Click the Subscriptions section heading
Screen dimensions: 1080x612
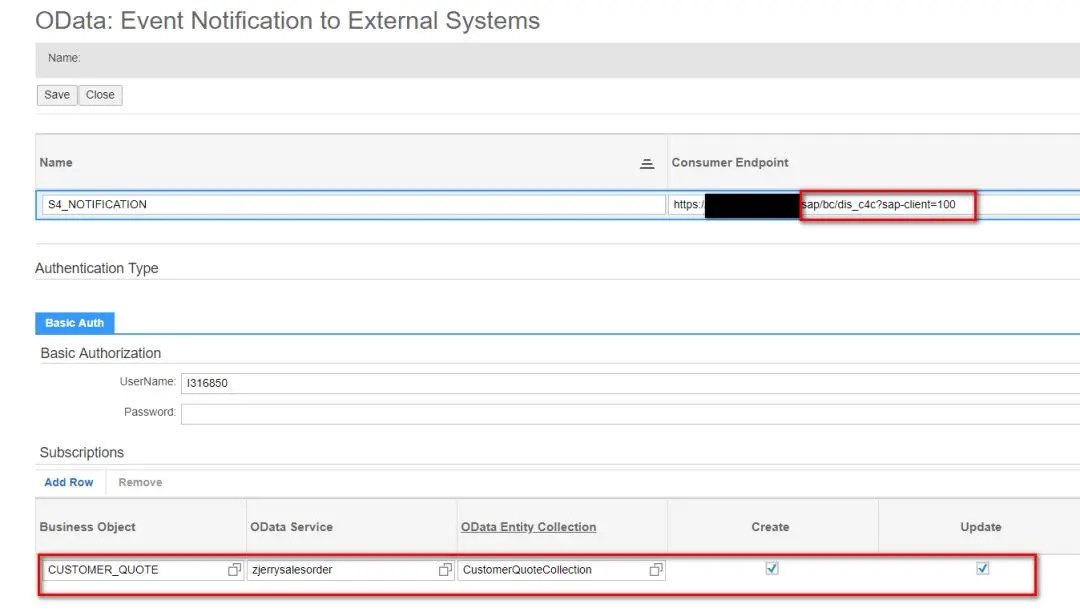[82, 452]
